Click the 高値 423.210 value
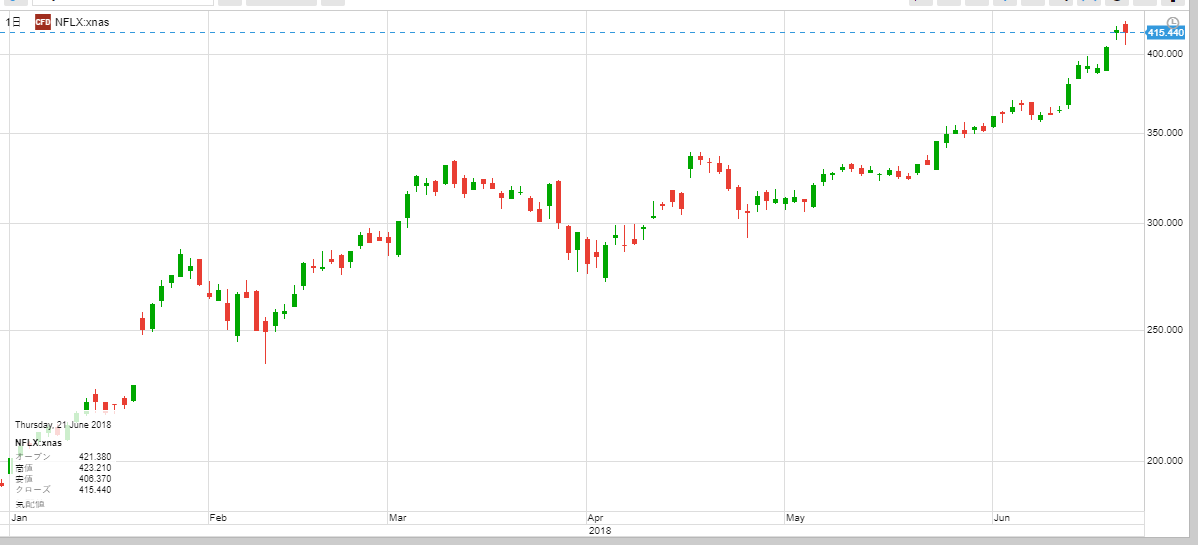 pos(95,468)
